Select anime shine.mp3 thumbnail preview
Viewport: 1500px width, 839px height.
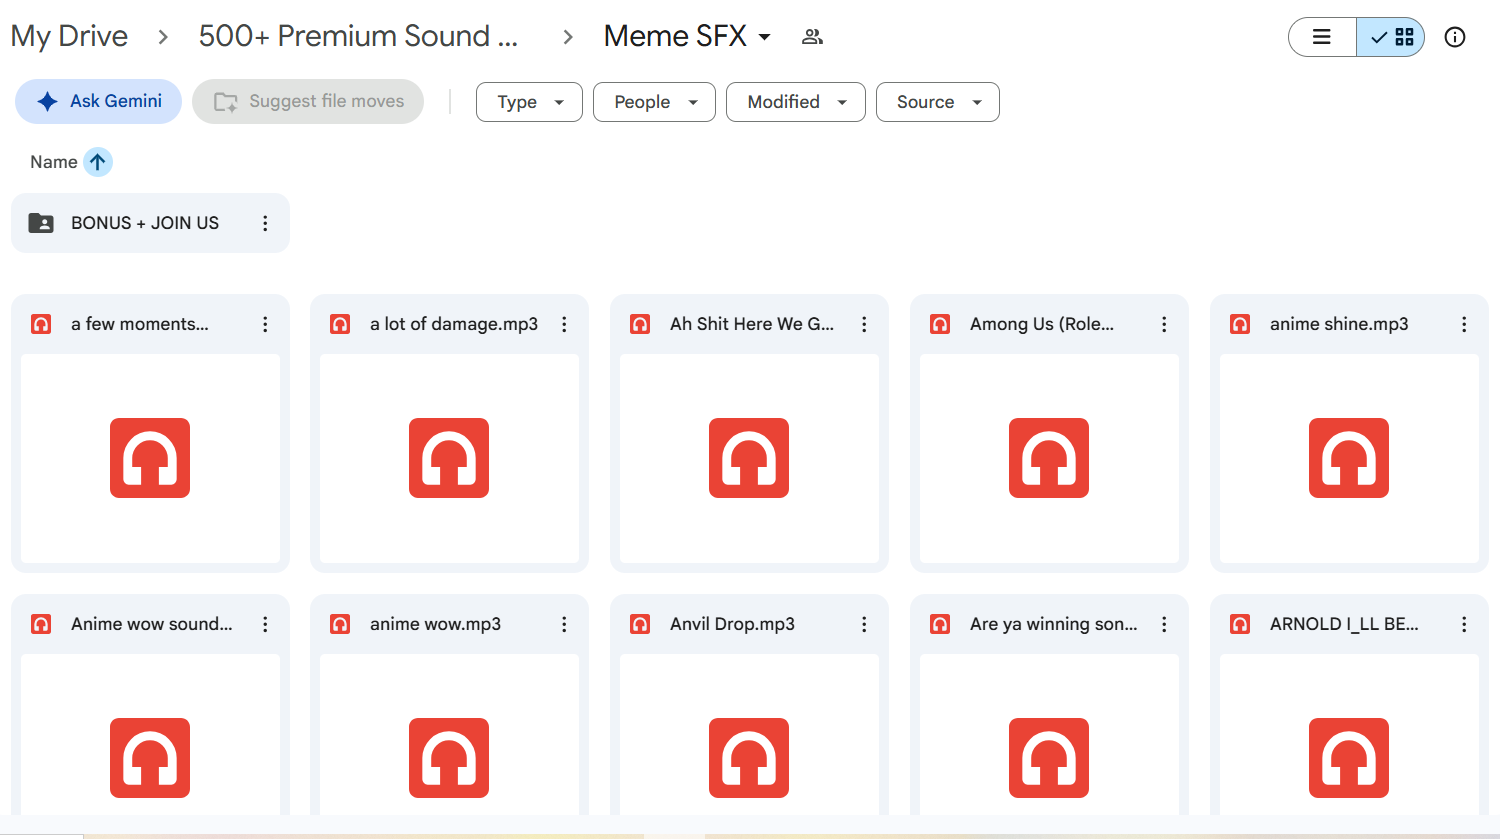(x=1349, y=458)
